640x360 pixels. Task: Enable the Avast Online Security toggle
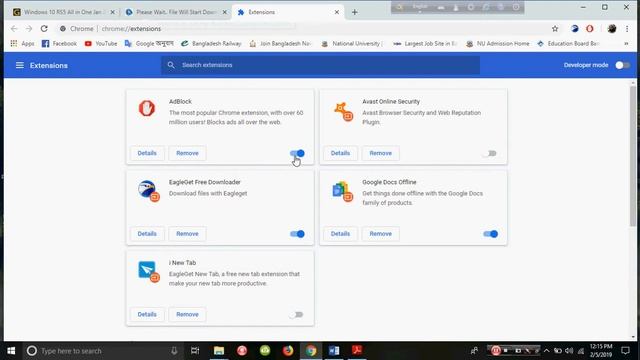[490, 153]
